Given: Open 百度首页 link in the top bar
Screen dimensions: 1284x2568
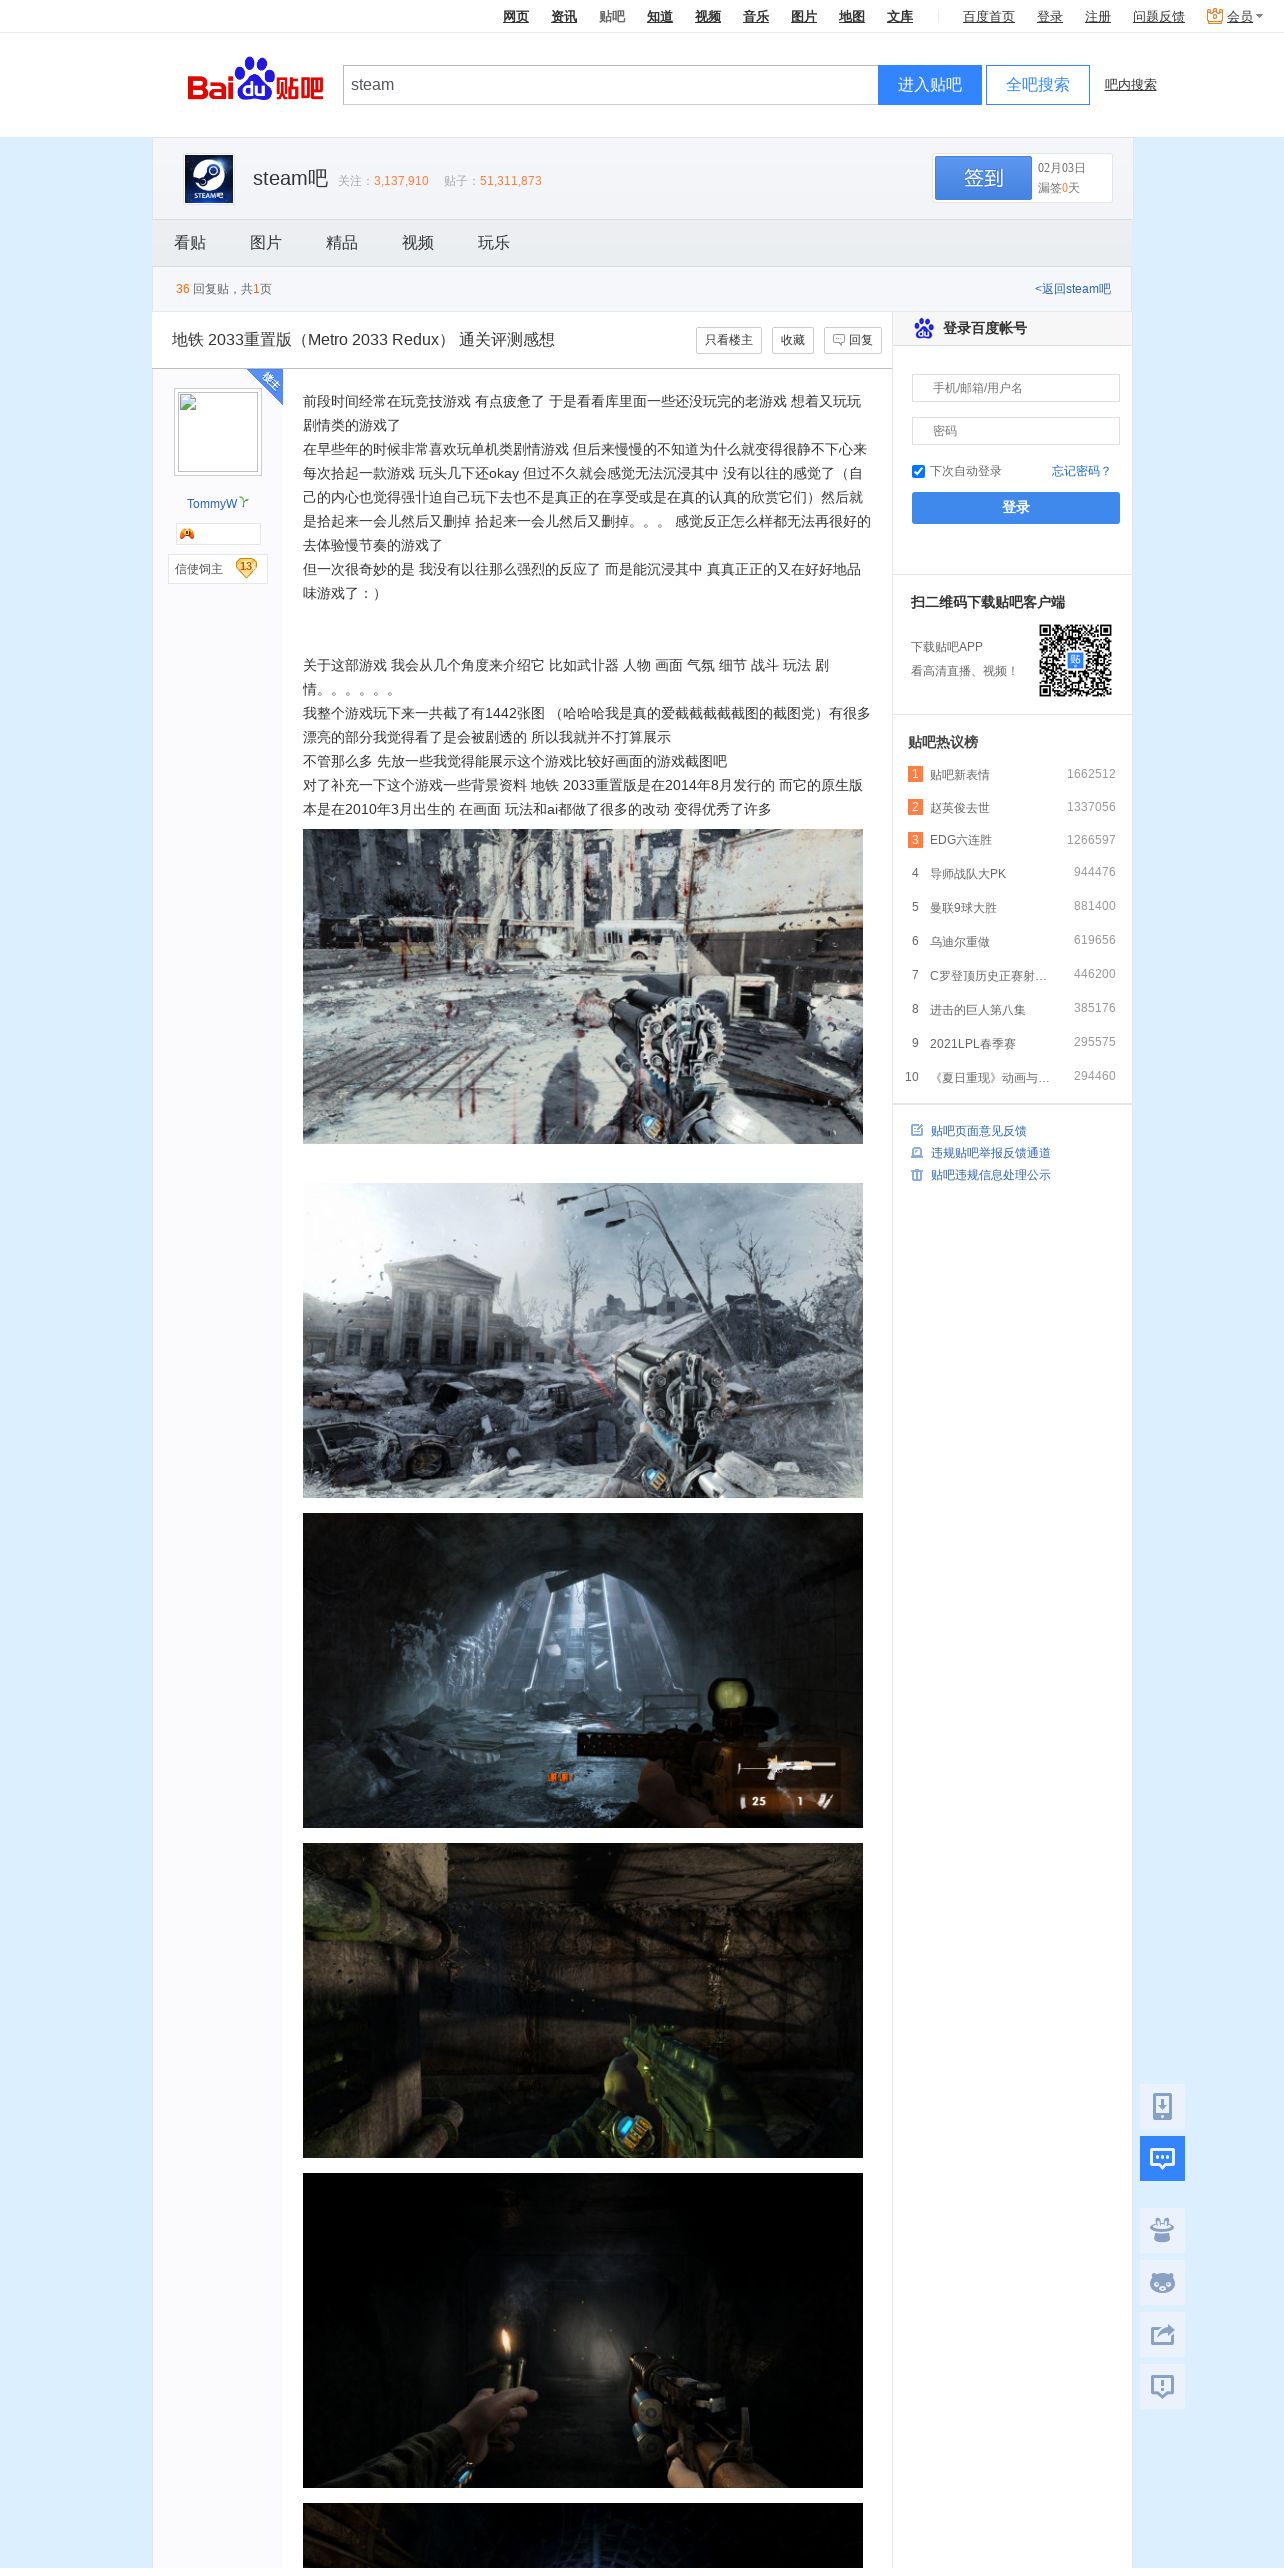Looking at the screenshot, I should (989, 16).
